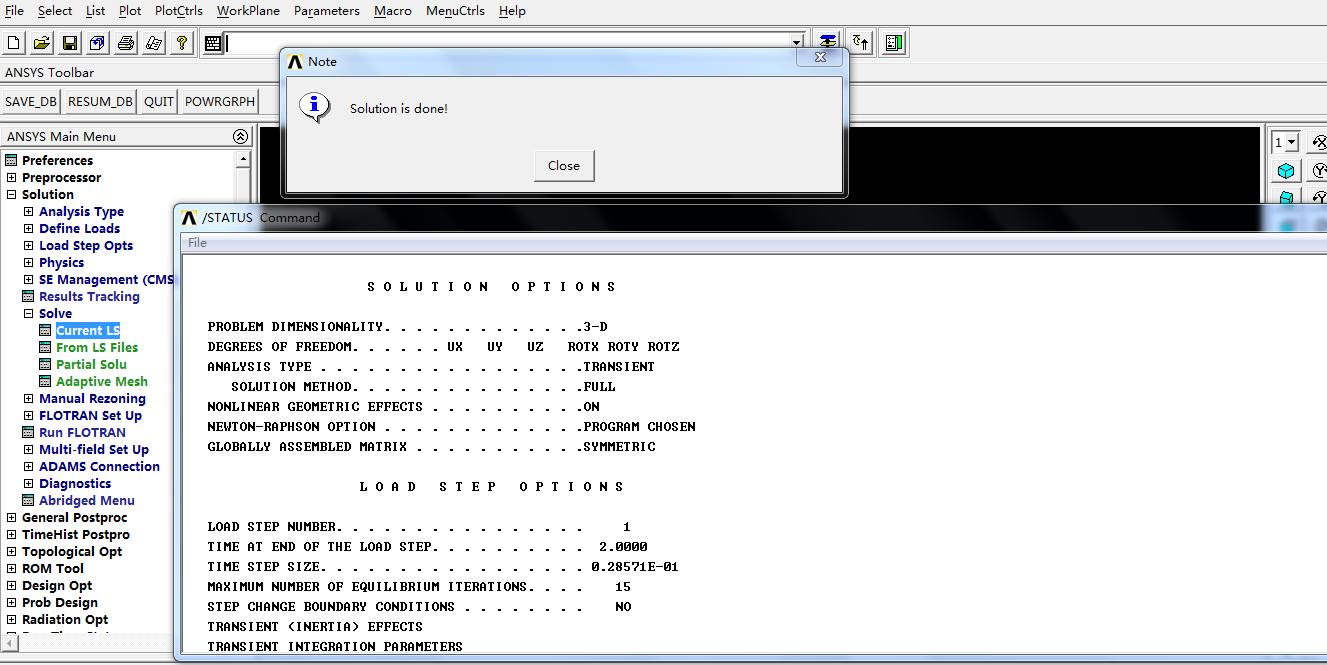Click the cyan Isometric View cube icon

1286,171
